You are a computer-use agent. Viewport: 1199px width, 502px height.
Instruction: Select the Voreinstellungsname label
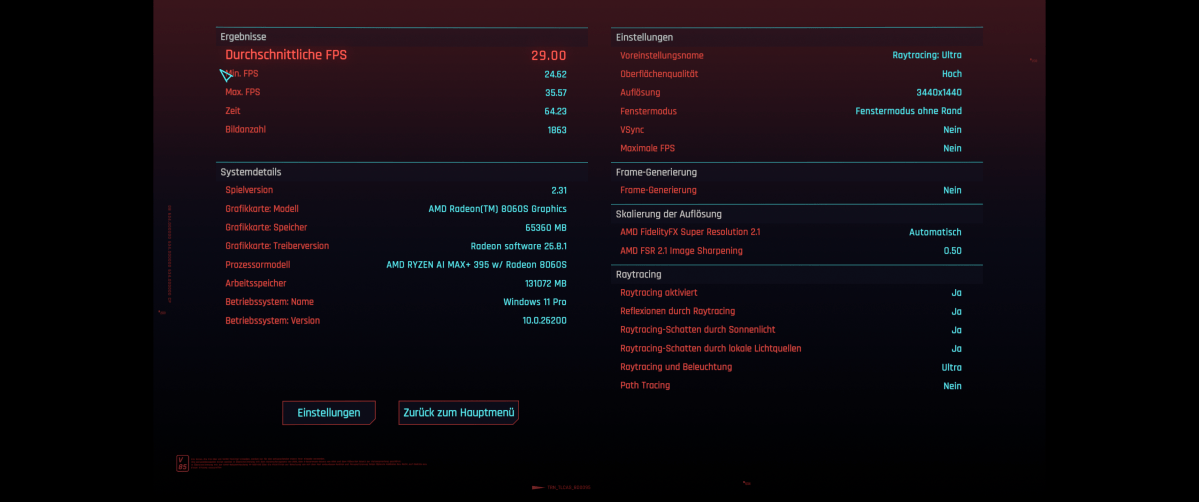coord(662,56)
